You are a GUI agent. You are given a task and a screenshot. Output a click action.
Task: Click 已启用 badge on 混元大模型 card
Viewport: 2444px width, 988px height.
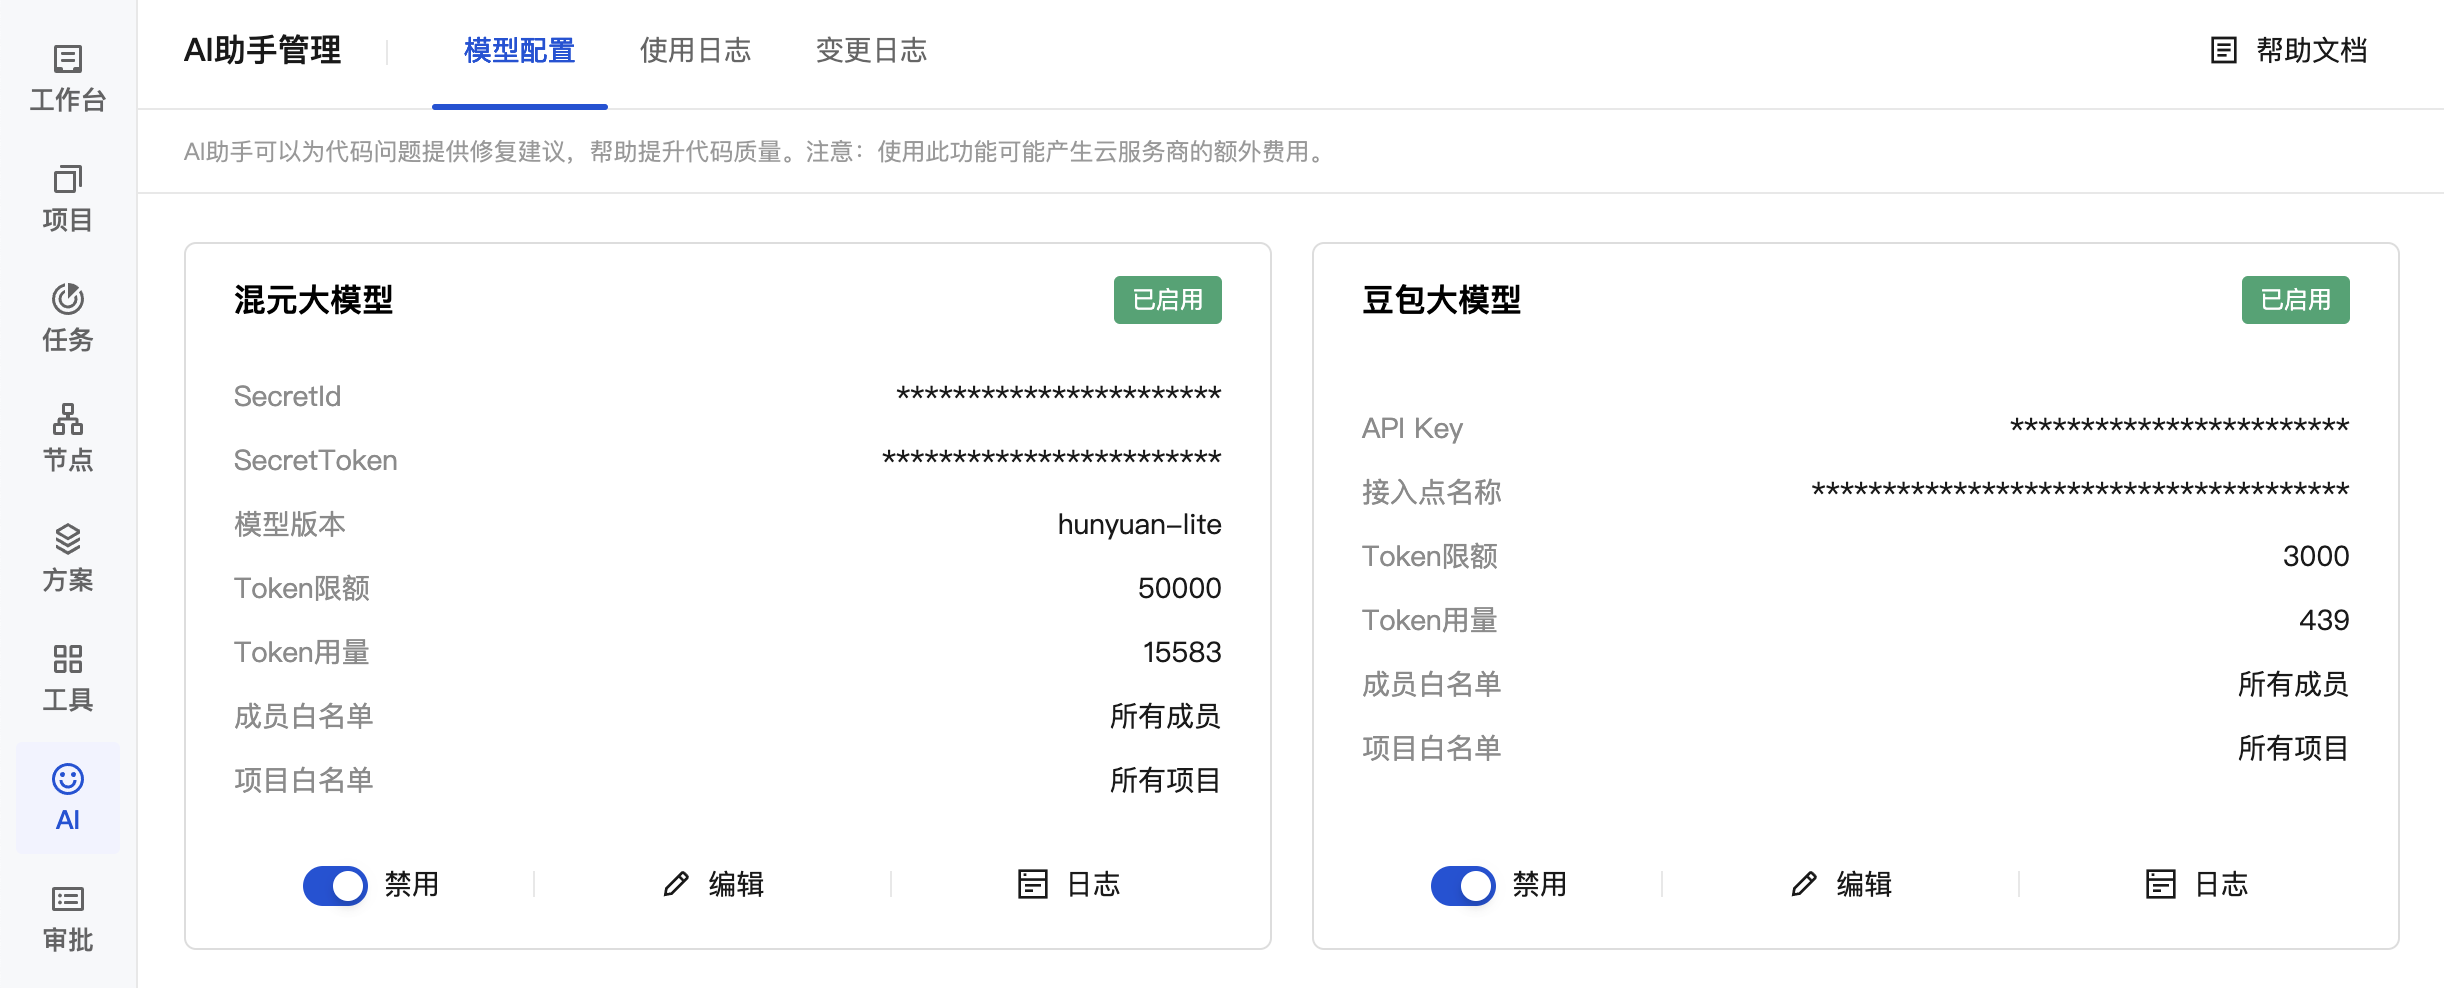coord(1168,300)
